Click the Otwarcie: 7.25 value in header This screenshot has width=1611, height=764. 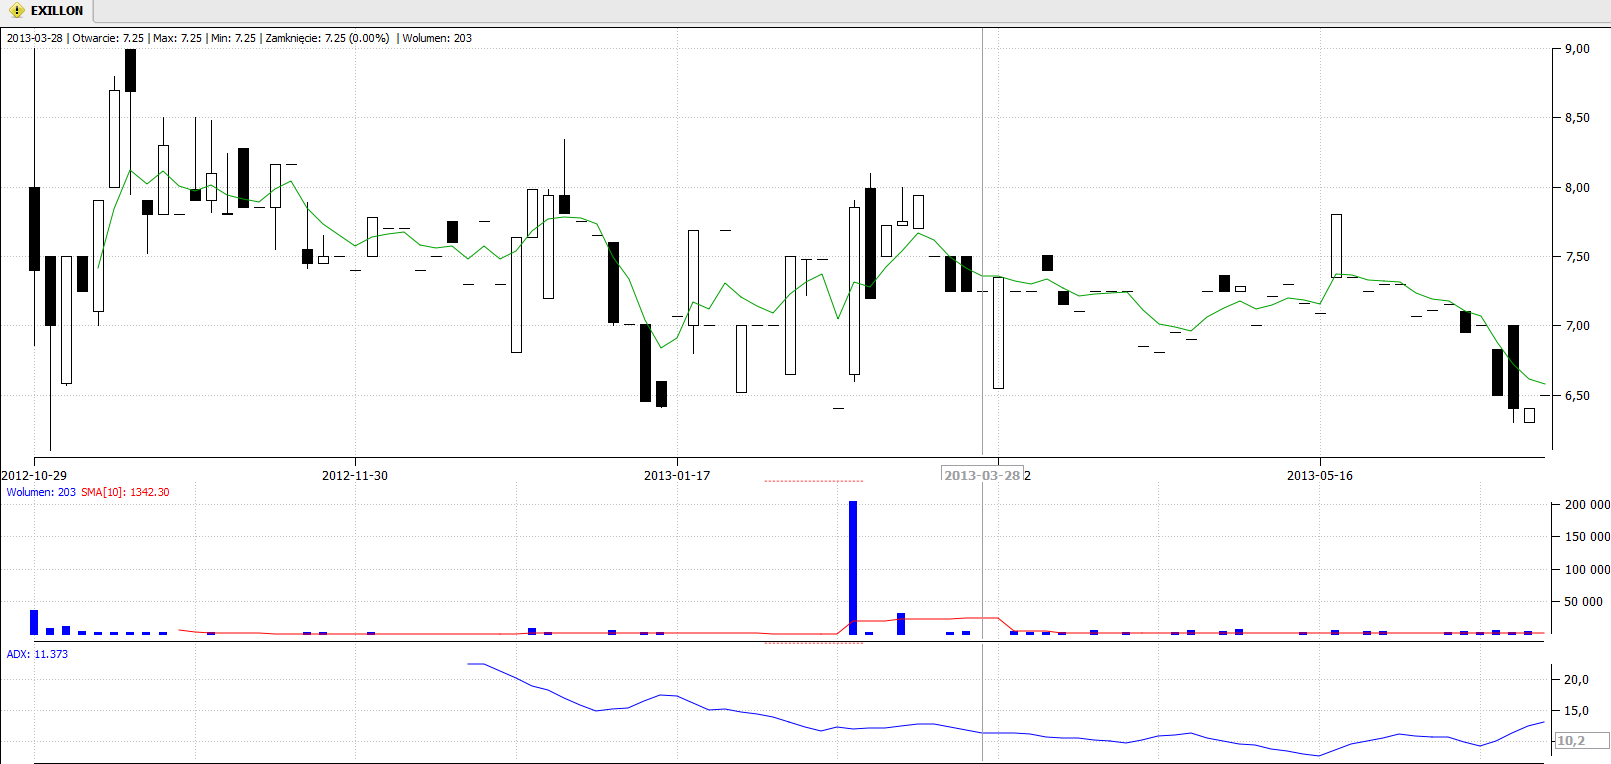[108, 38]
